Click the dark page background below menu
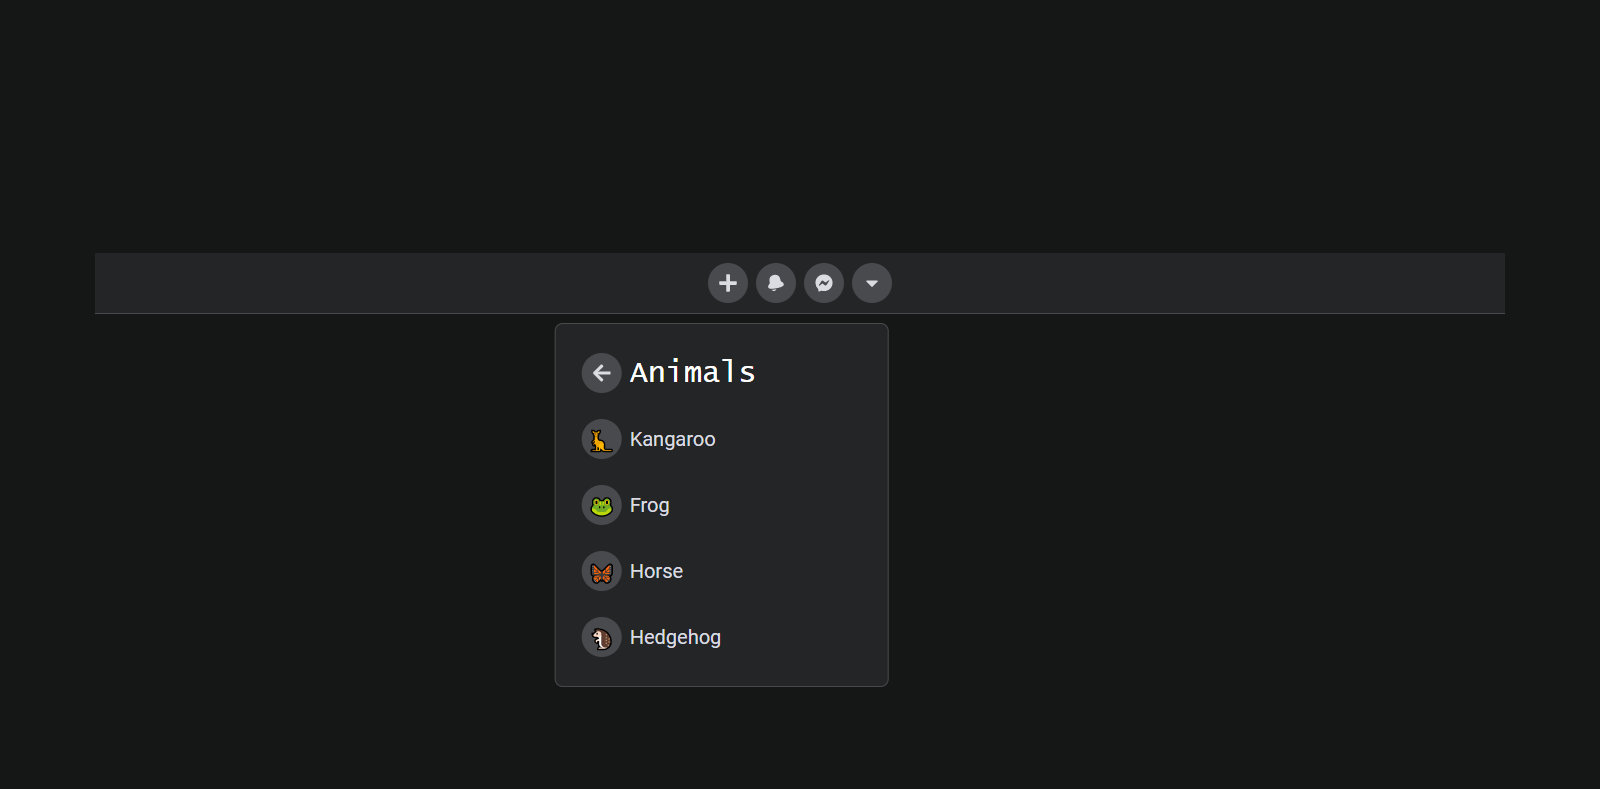The image size is (1600, 789). pos(800,740)
